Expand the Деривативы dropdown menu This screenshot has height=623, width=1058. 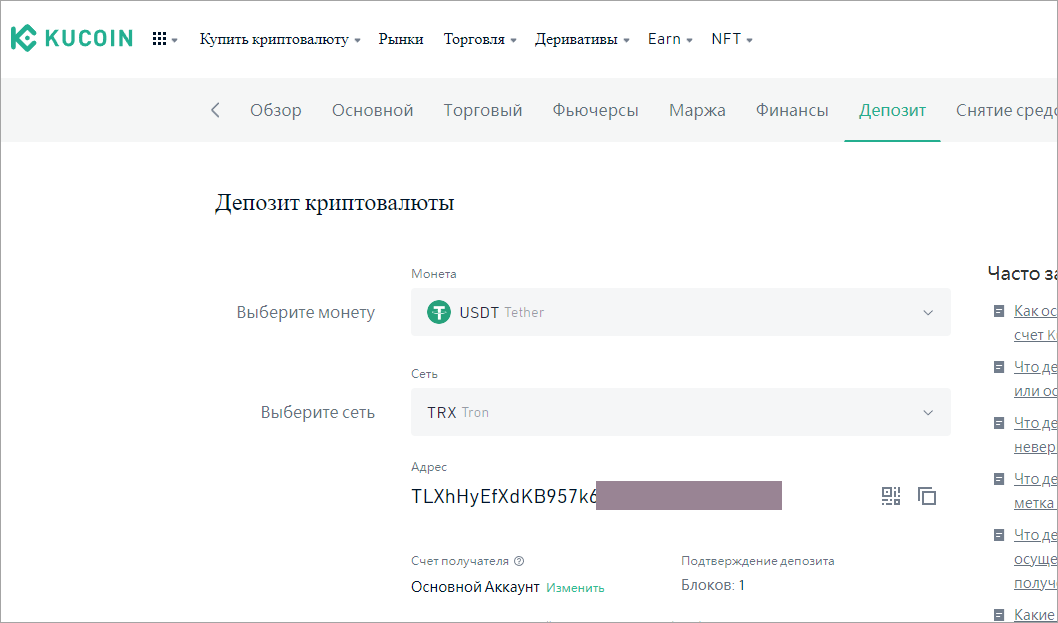tap(582, 39)
